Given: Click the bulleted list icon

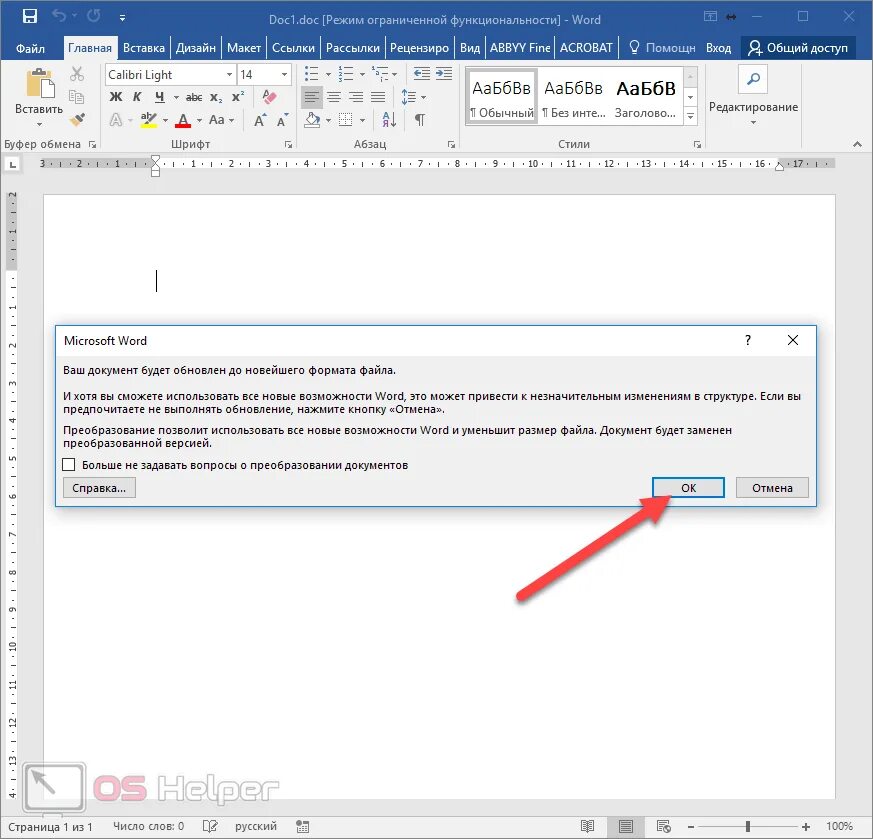Looking at the screenshot, I should point(312,73).
